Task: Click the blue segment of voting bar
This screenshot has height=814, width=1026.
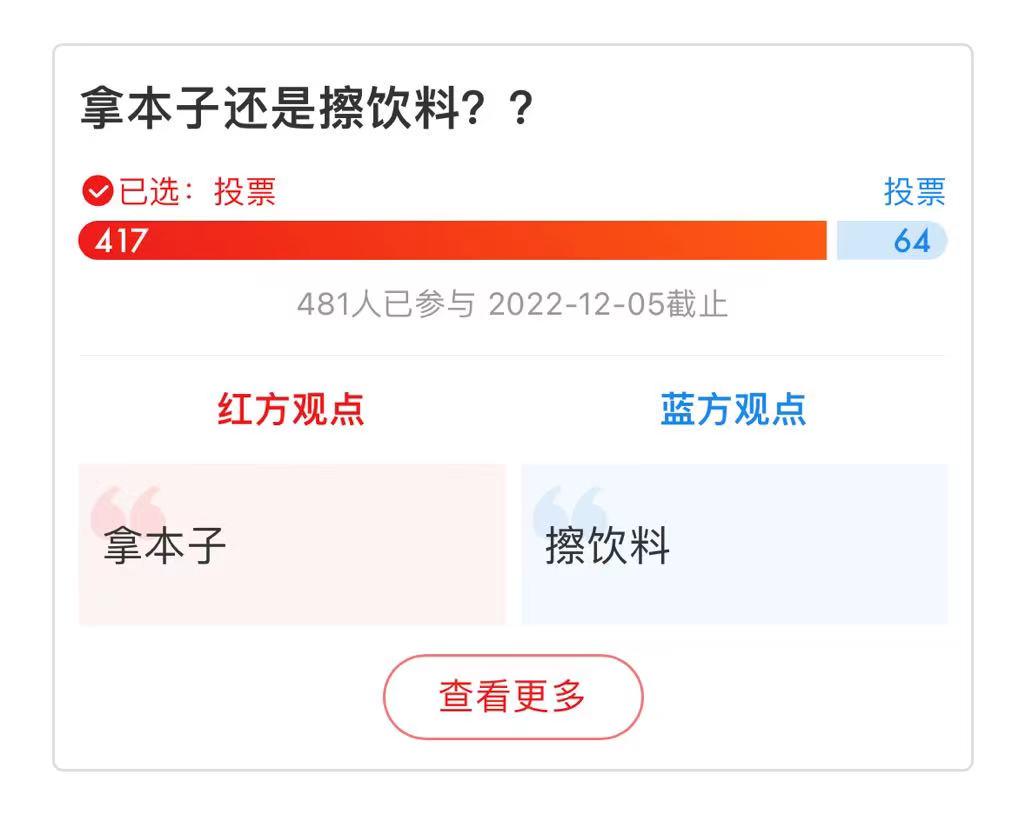Action: (890, 240)
